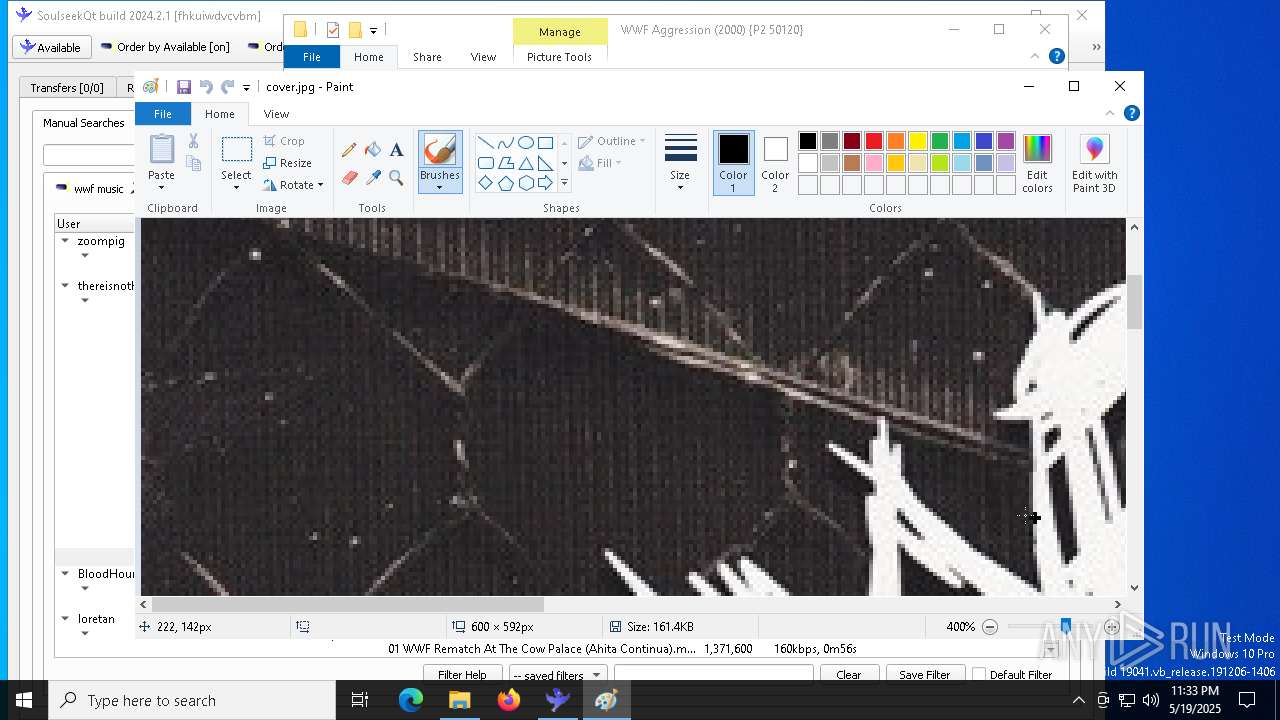This screenshot has height=720, width=1280.
Task: Choose the Right triangle shape
Action: tap(545, 163)
